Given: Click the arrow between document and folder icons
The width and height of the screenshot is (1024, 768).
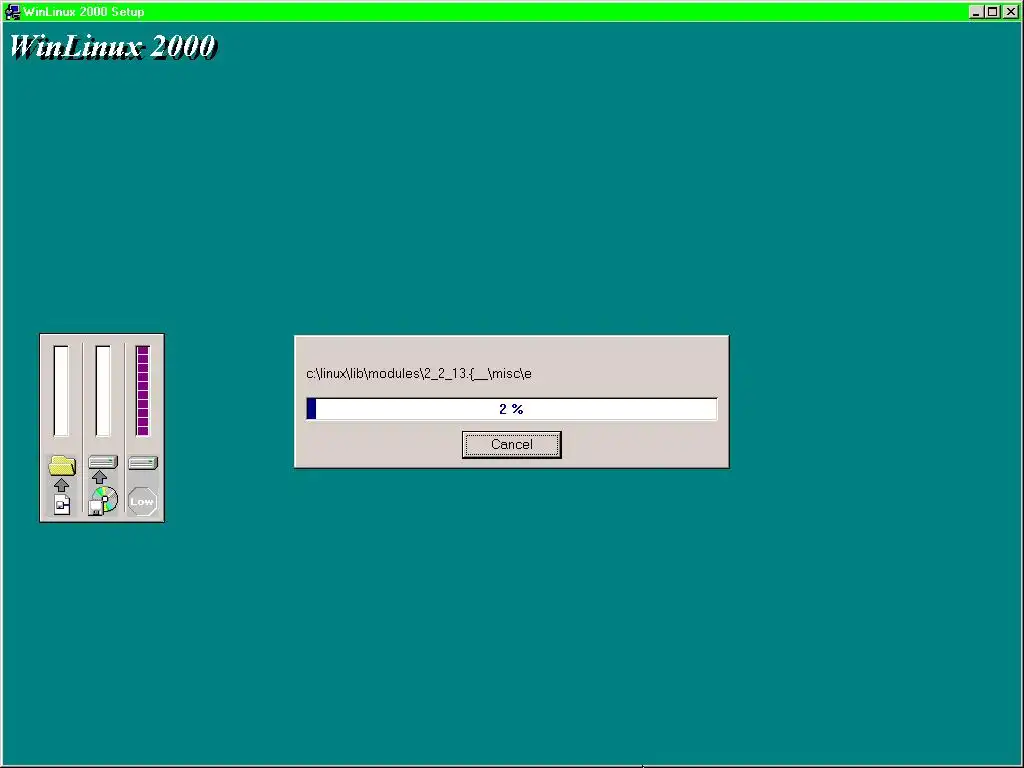Looking at the screenshot, I should 61,485.
